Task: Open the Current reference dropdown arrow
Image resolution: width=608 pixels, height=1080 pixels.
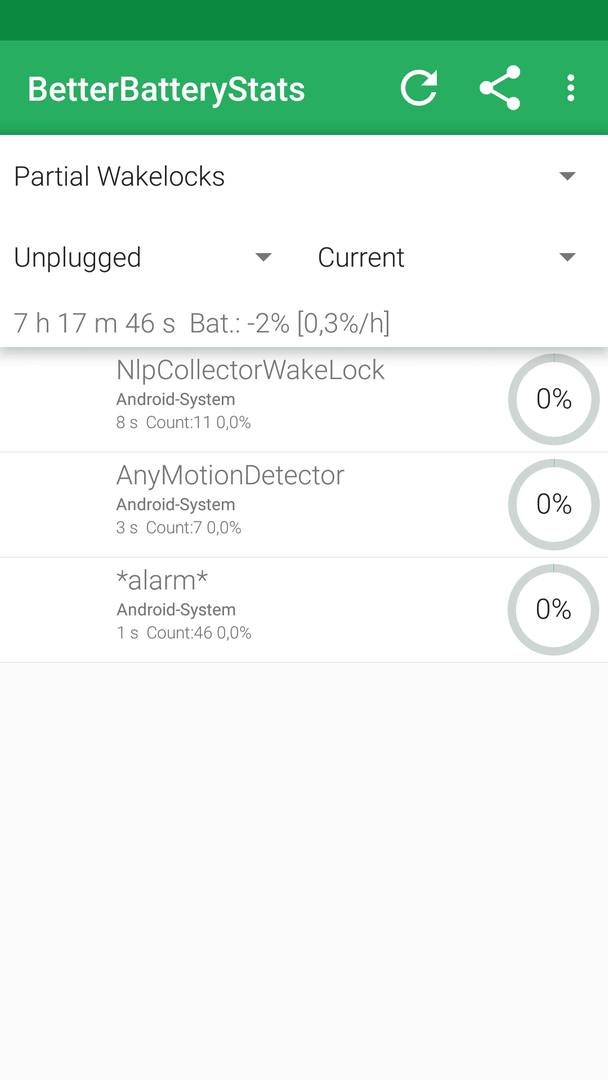Action: (567, 258)
